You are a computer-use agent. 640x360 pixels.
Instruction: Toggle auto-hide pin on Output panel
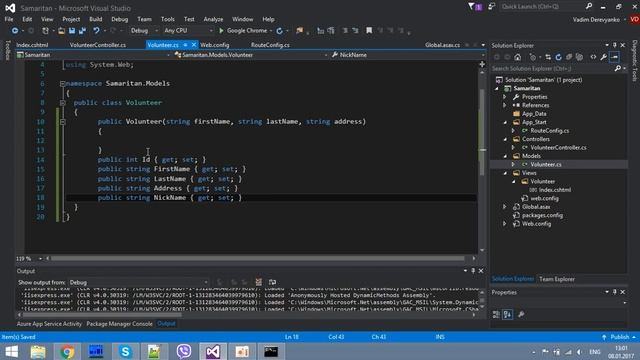tap(473, 271)
